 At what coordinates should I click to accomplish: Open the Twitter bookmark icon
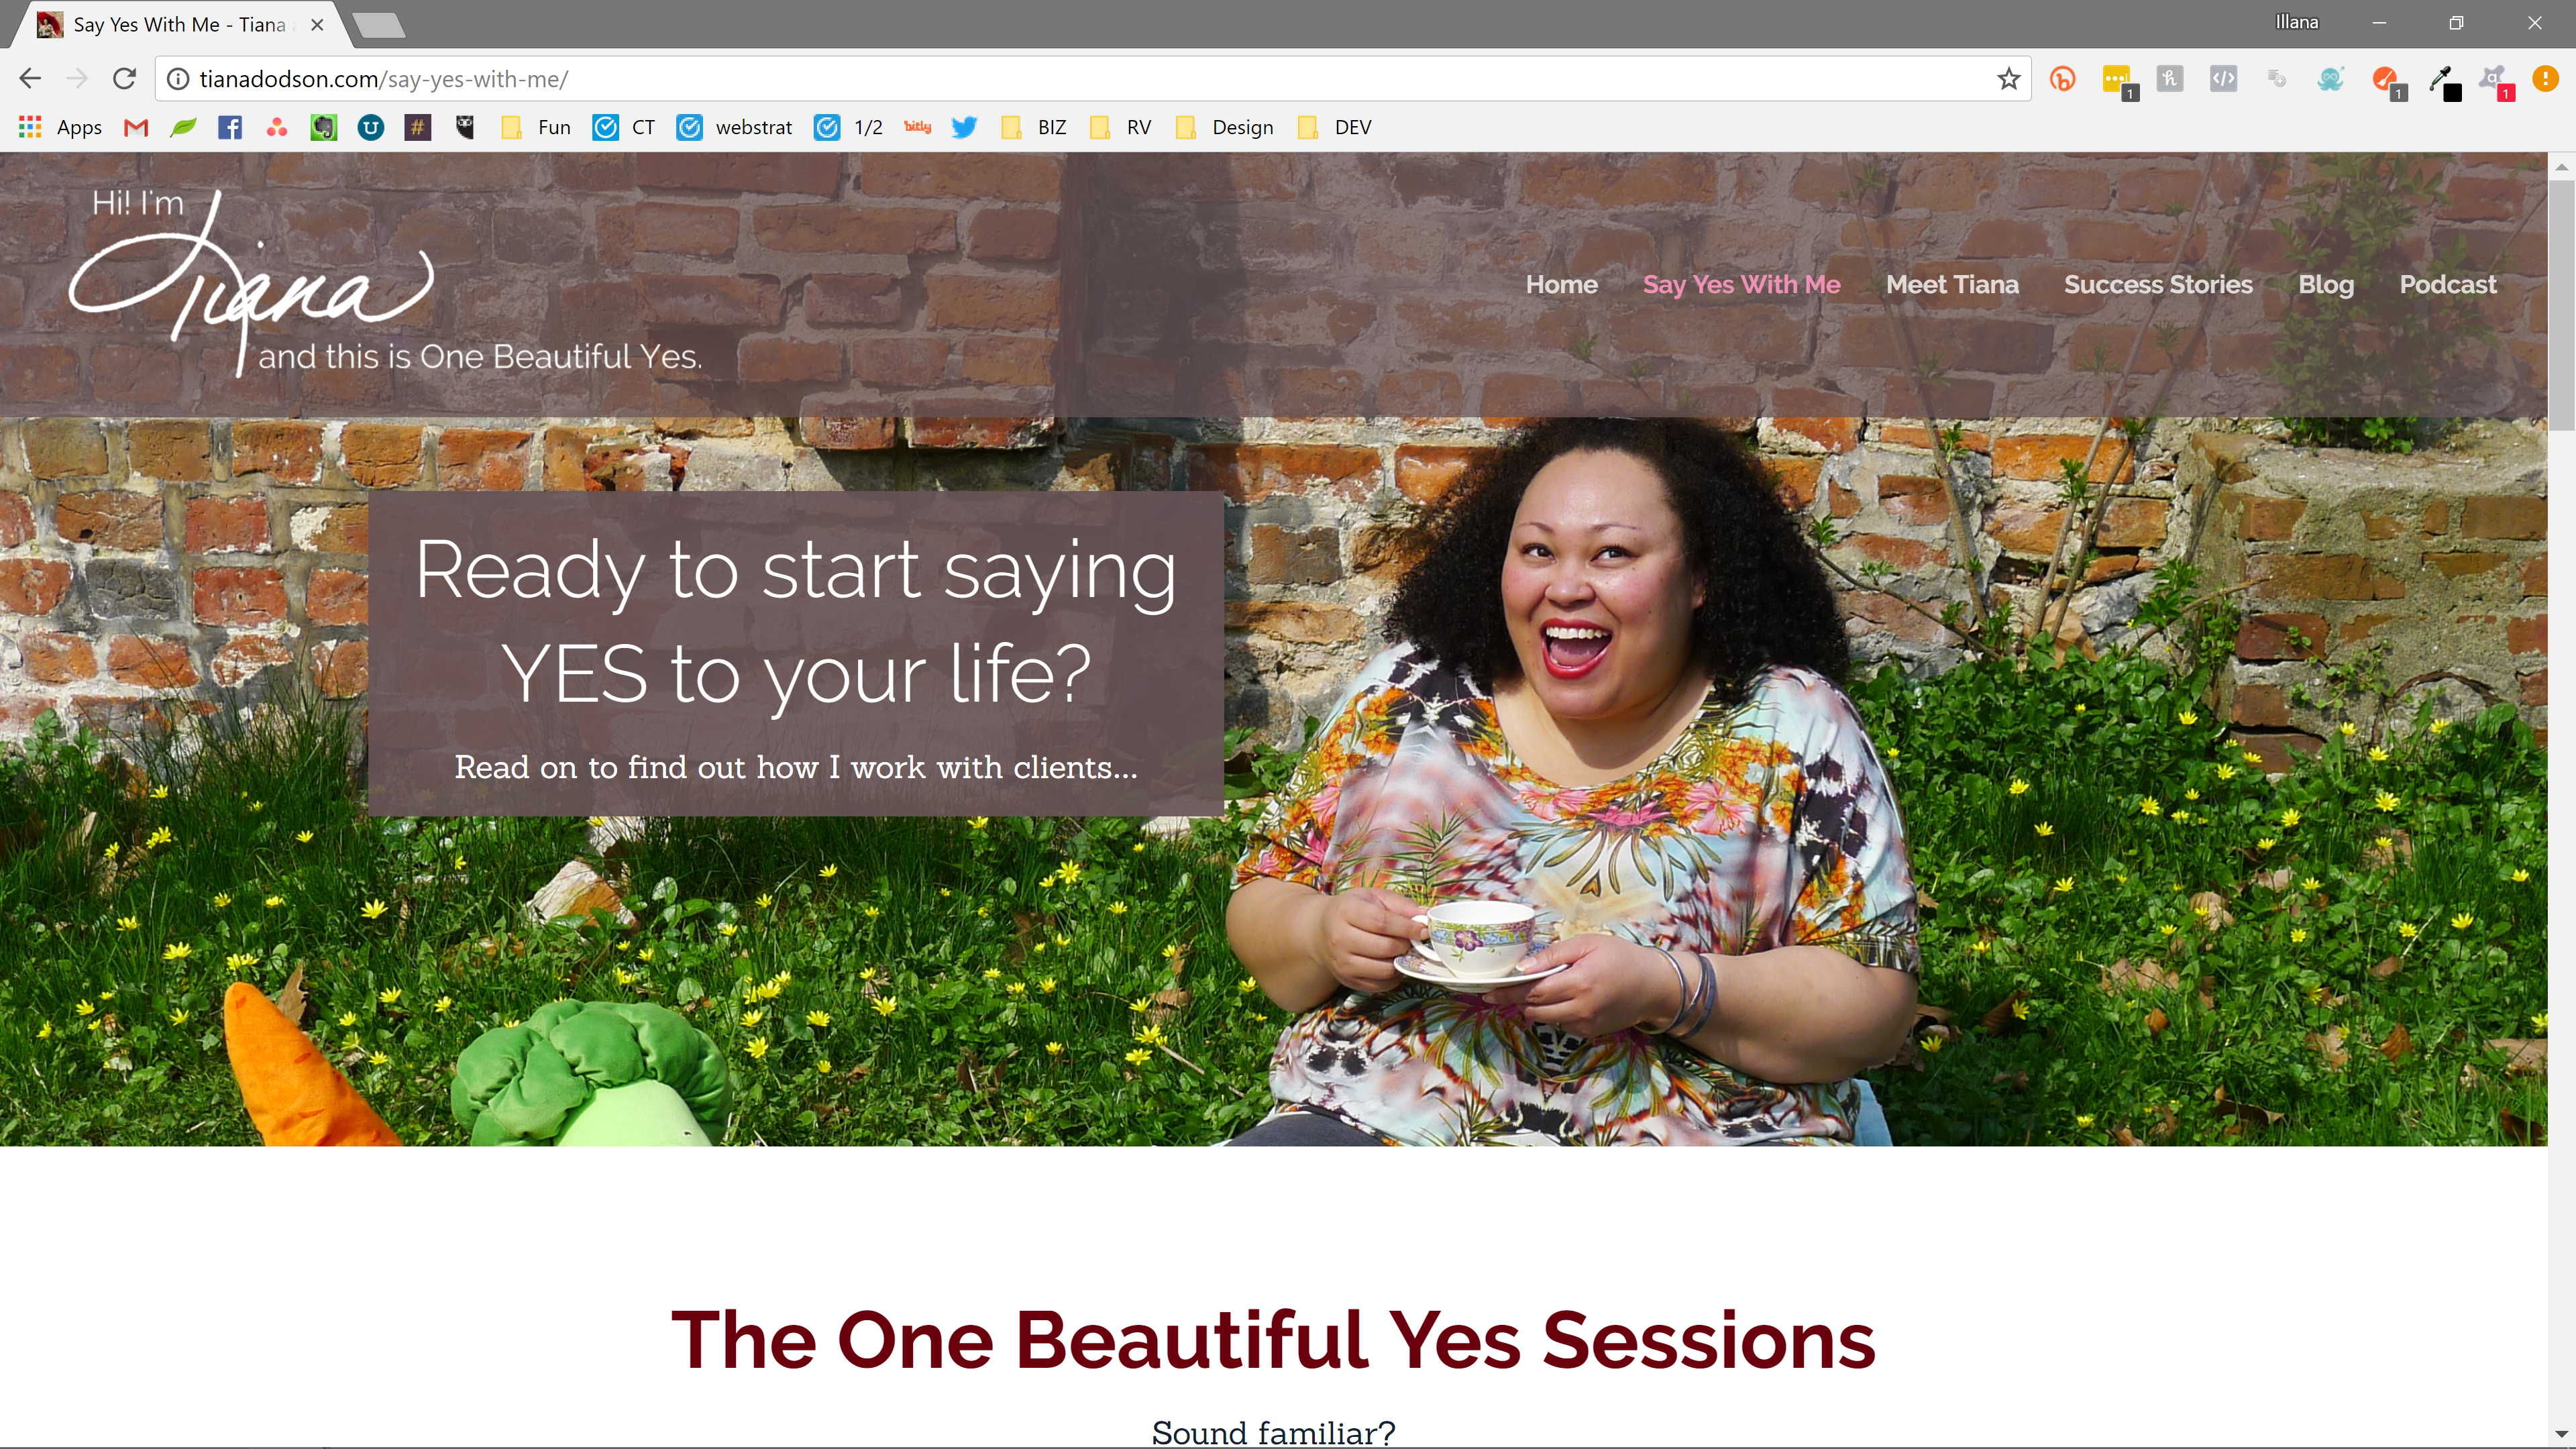[x=964, y=127]
